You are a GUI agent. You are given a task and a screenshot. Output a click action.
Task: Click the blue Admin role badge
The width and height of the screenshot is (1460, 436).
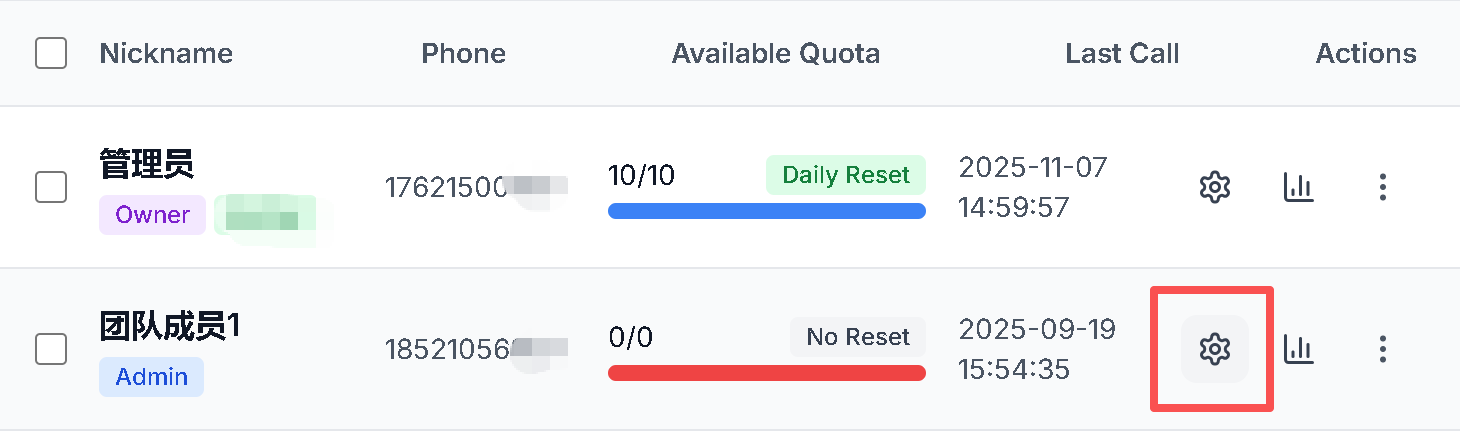pos(151,377)
